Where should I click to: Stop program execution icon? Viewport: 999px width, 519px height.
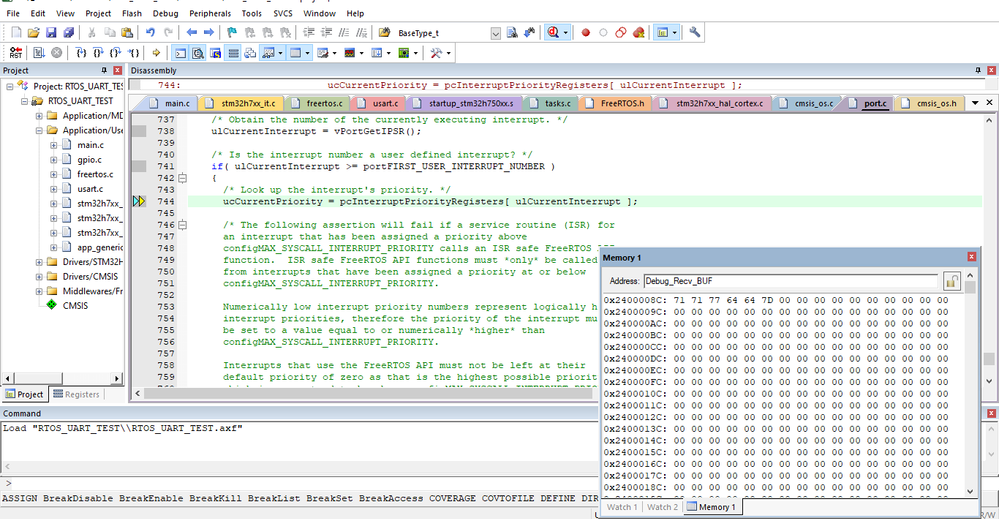tap(57, 53)
